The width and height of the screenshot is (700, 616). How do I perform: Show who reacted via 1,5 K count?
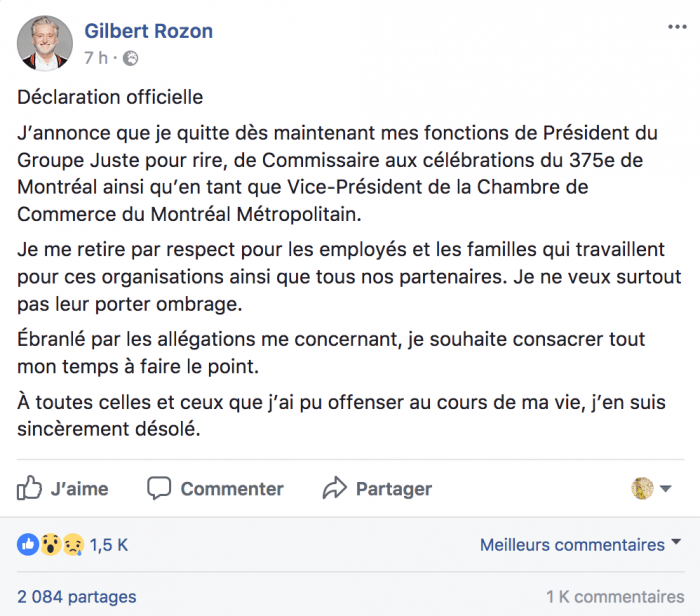coord(109,545)
